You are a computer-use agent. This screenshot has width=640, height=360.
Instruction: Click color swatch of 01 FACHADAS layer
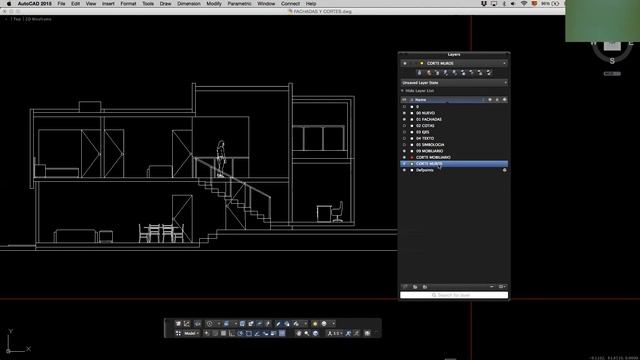tap(412, 119)
